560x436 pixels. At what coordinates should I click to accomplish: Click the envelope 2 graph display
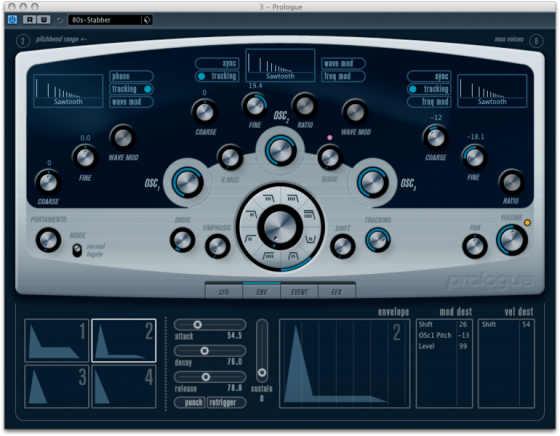tap(345, 364)
